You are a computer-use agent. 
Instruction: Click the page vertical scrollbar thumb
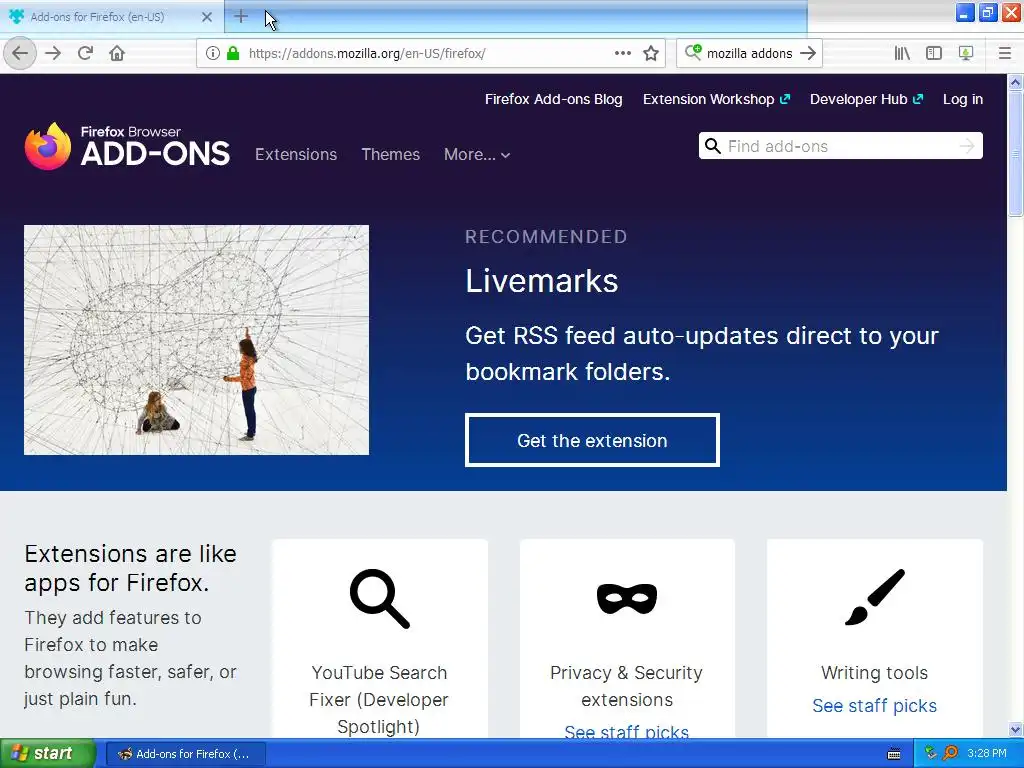[1015, 153]
